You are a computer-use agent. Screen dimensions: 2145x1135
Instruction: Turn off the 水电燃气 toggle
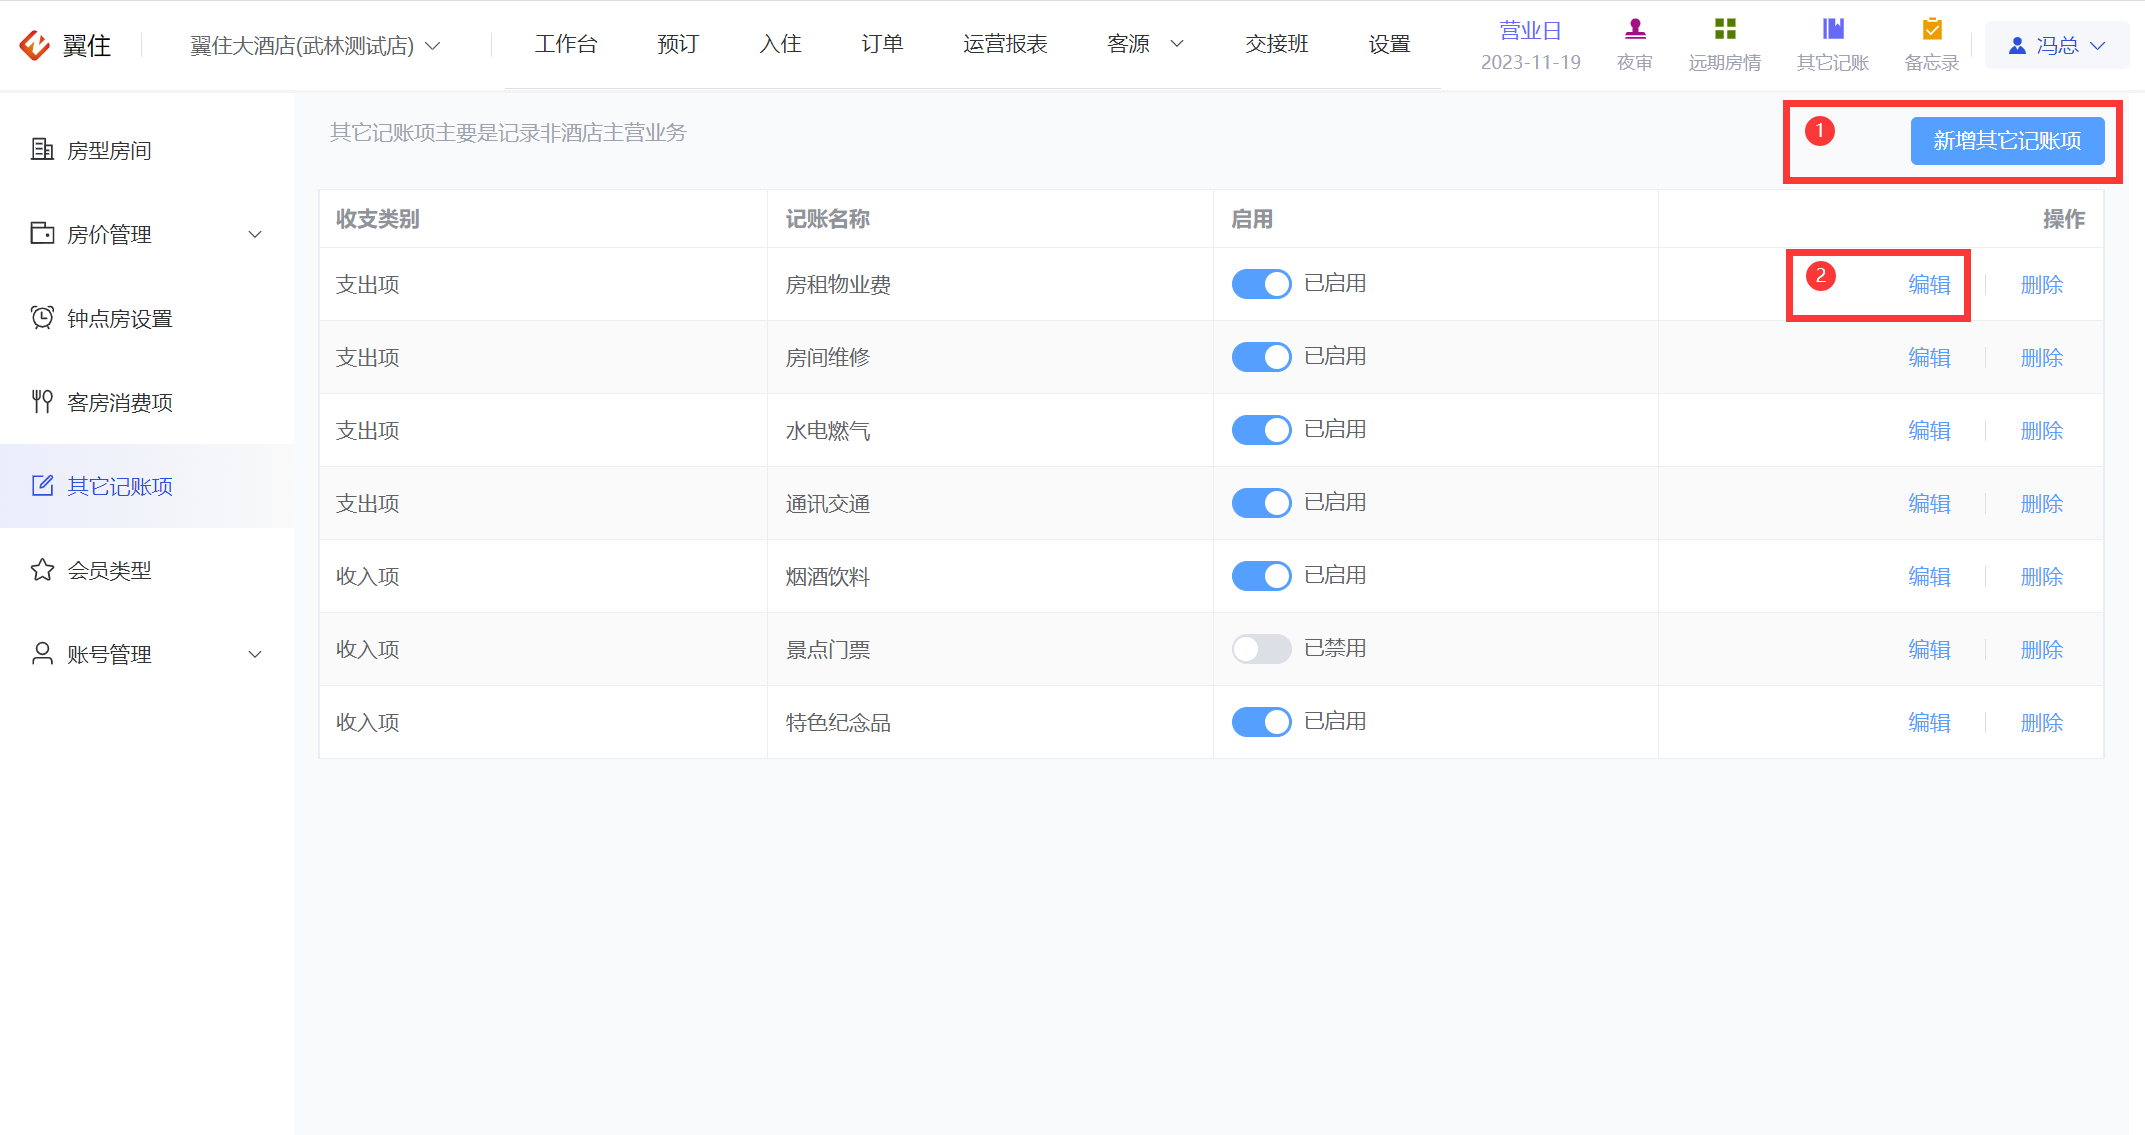(1261, 430)
